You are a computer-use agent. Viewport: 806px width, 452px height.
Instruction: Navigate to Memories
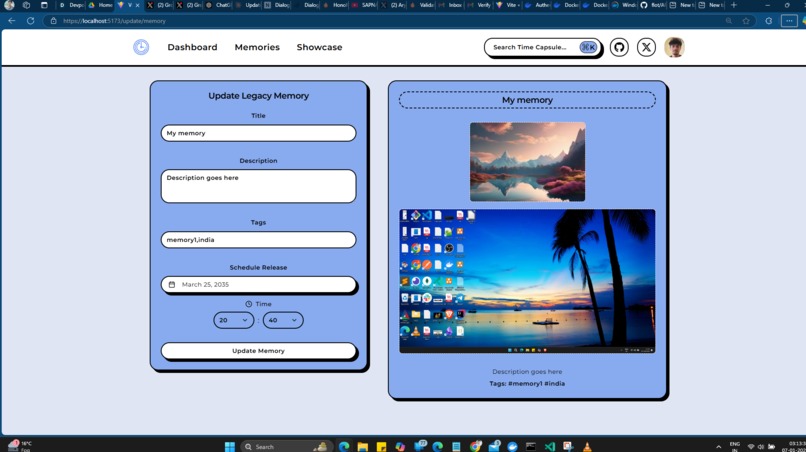pyautogui.click(x=257, y=47)
